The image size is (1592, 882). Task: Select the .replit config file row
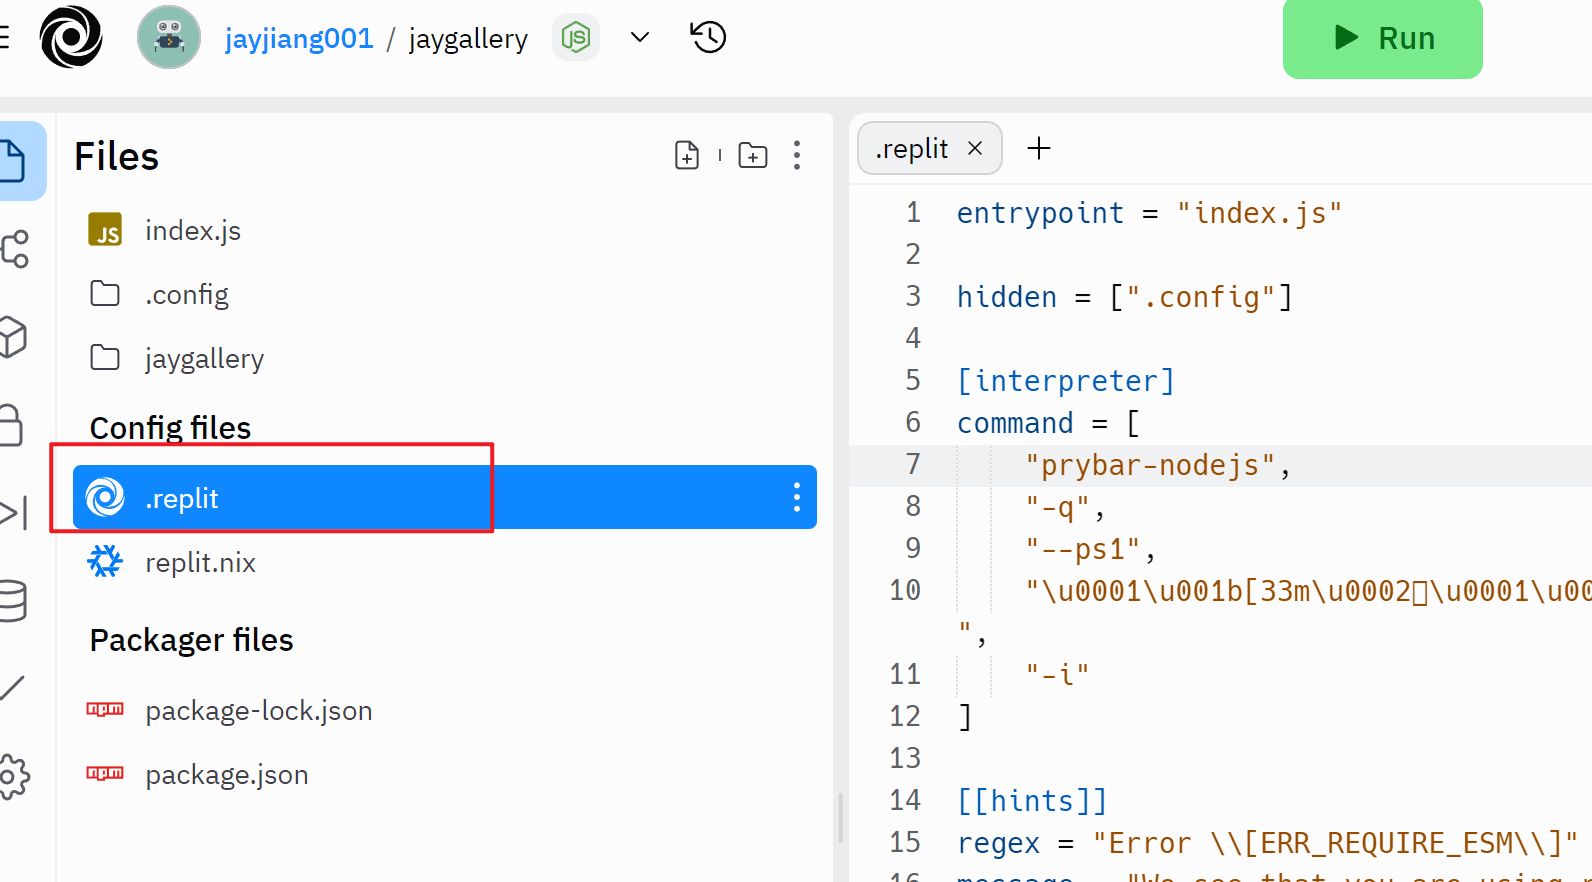pos(445,497)
